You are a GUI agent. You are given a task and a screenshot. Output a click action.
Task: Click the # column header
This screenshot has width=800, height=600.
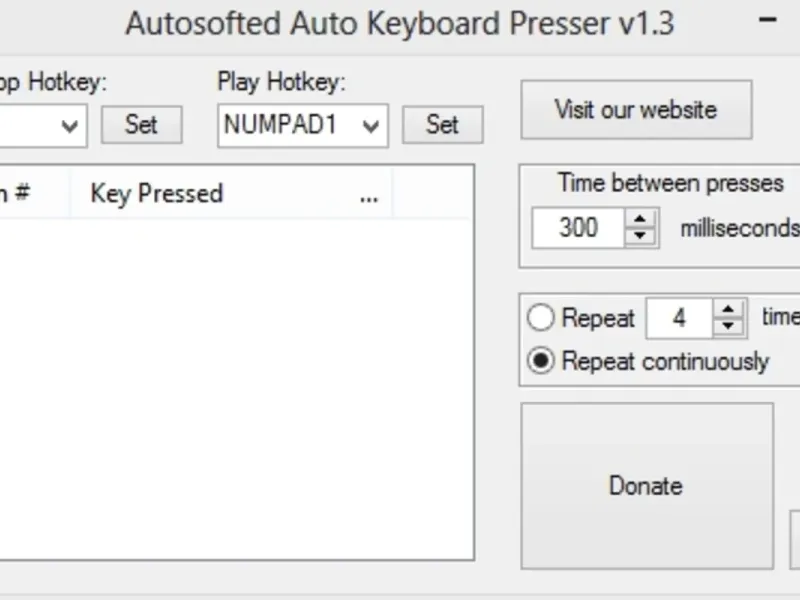(20, 193)
